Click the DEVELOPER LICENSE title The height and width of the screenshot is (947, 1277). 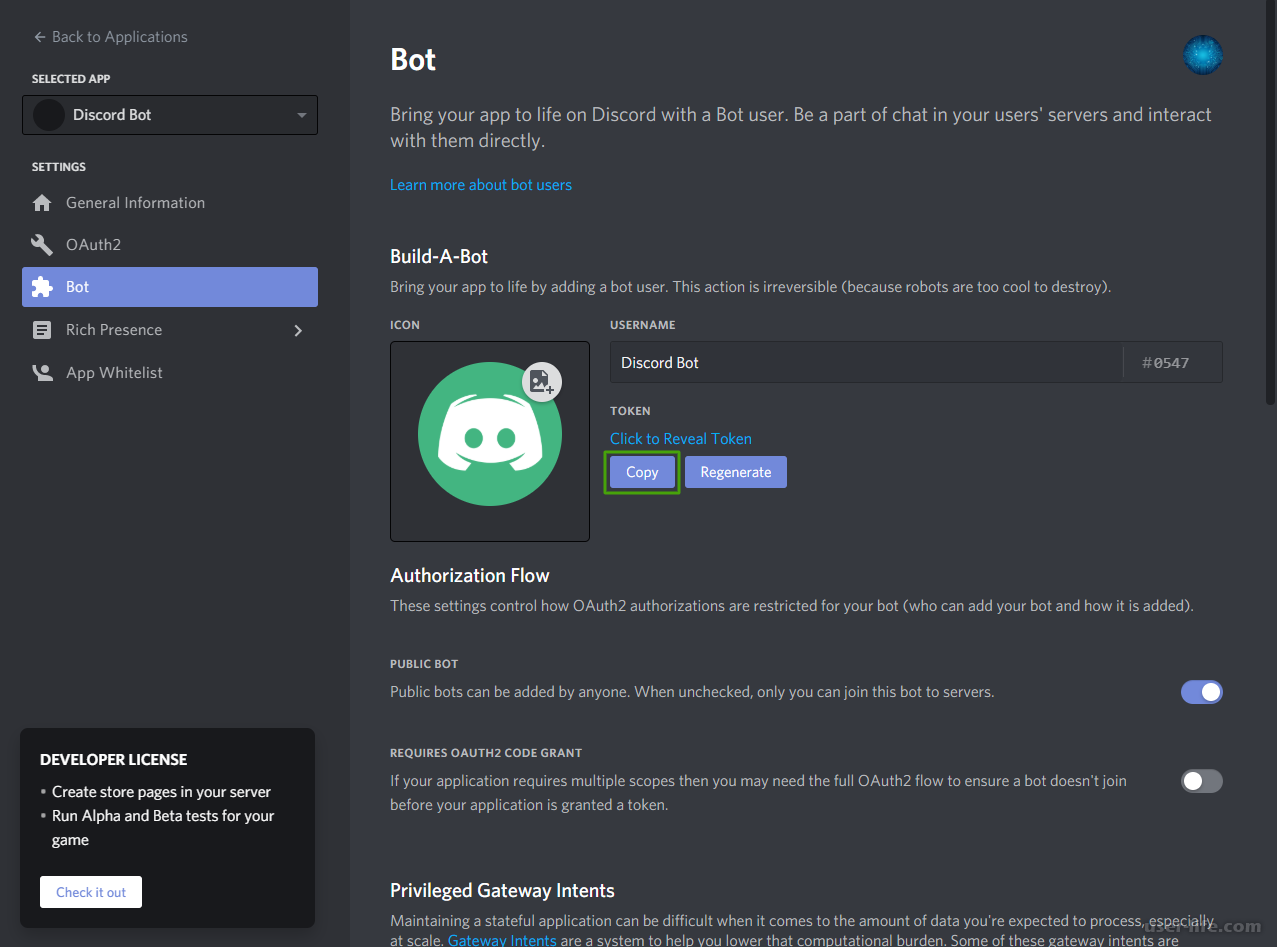click(114, 760)
